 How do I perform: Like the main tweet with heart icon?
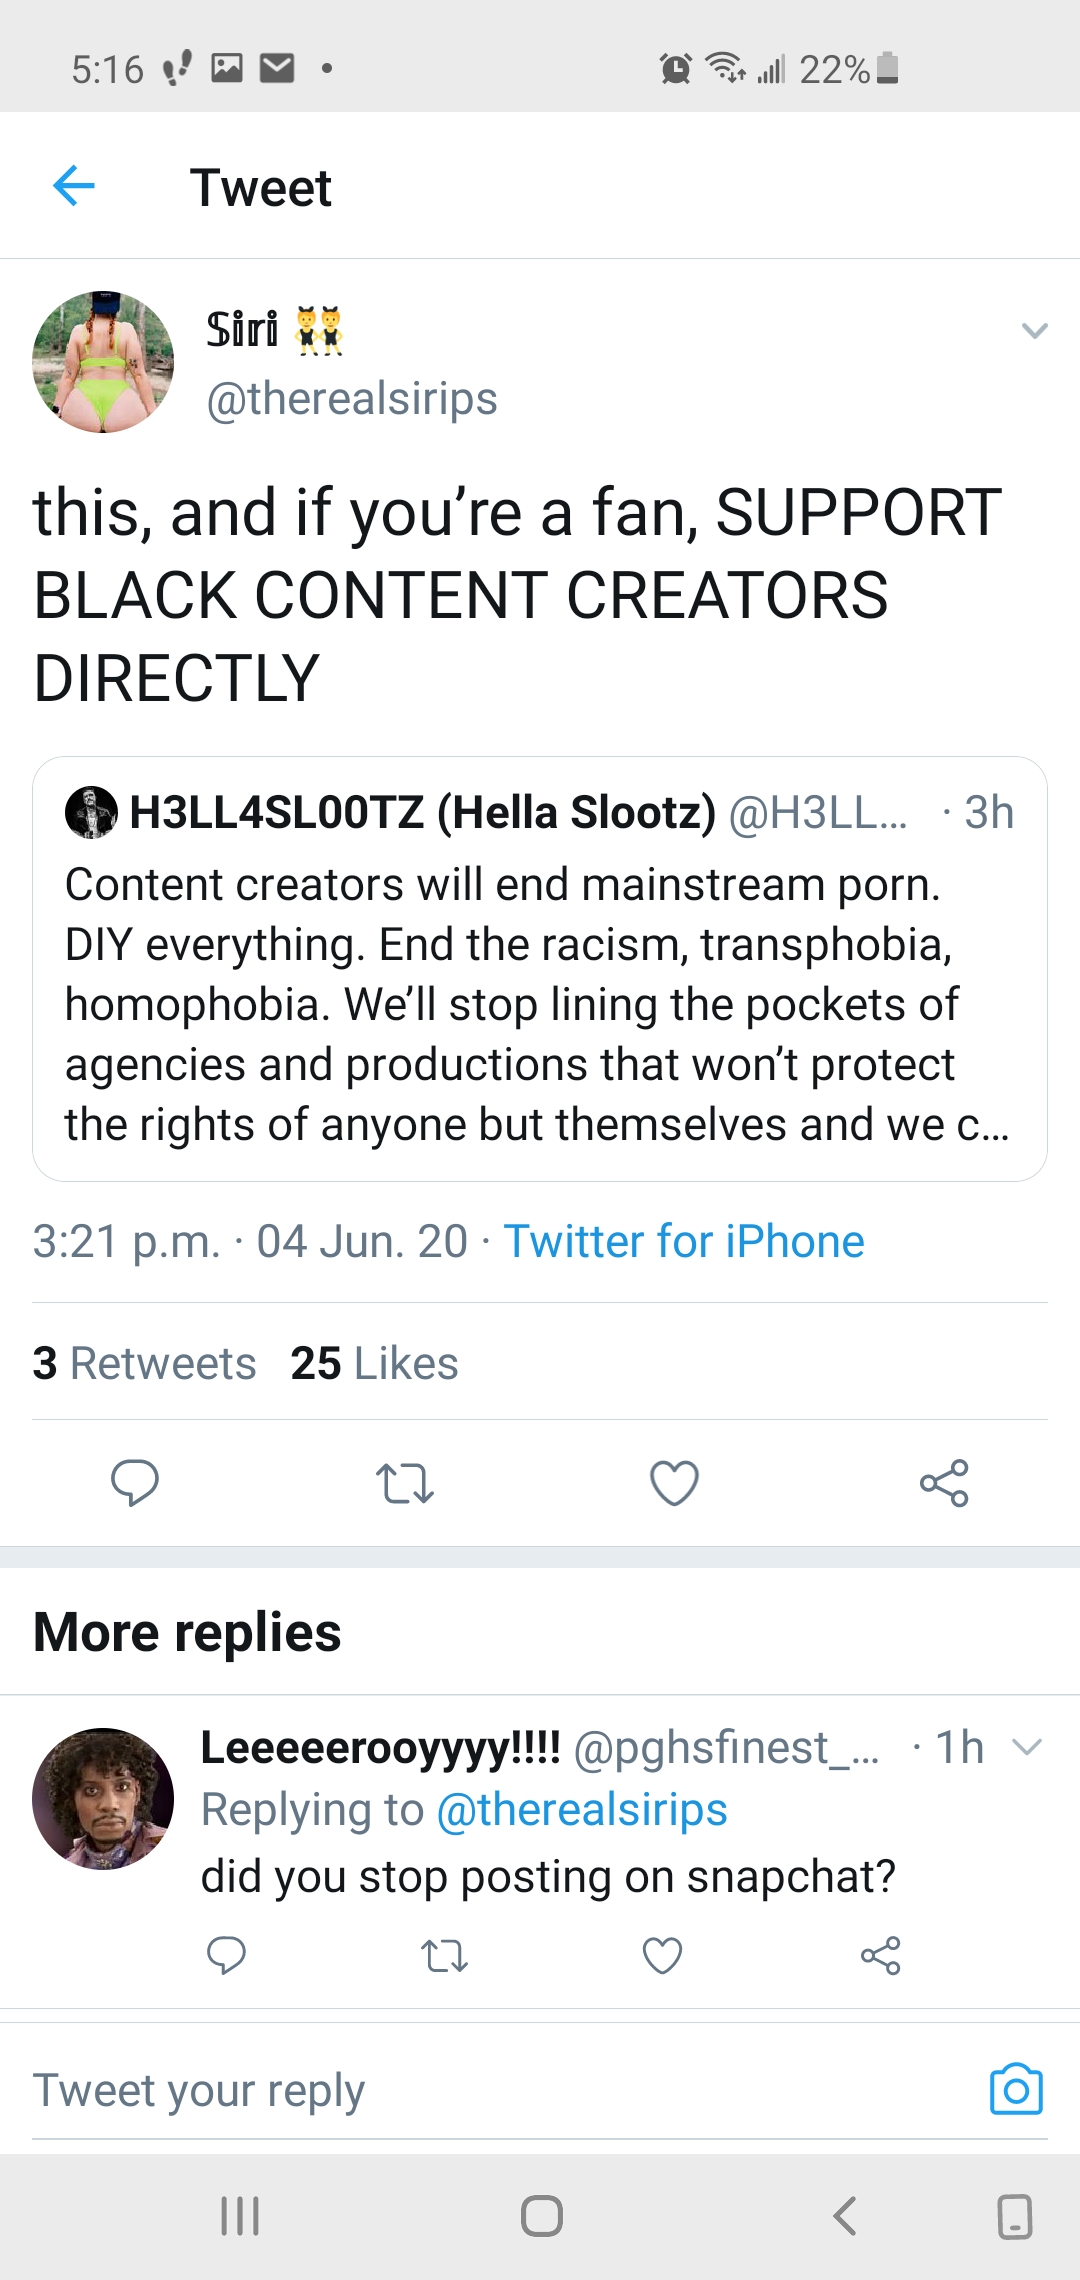675,1483
